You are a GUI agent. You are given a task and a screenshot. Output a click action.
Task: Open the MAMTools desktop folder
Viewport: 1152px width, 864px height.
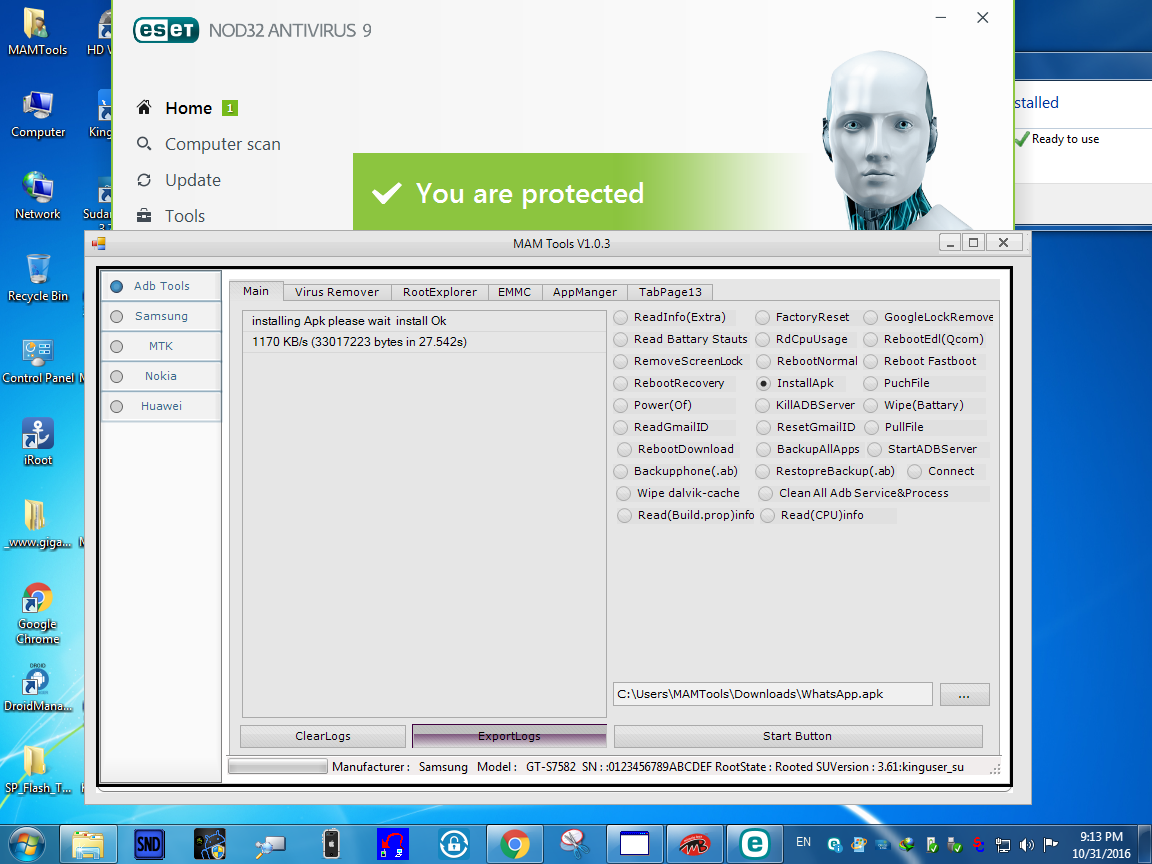pos(37,32)
